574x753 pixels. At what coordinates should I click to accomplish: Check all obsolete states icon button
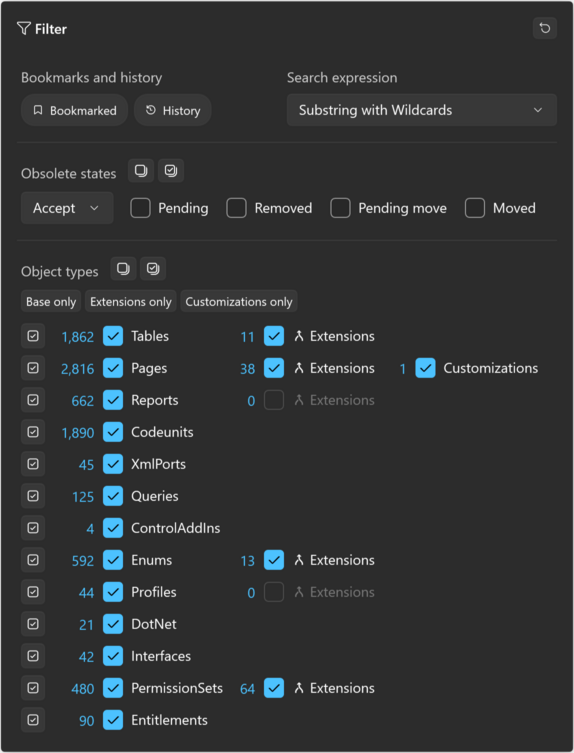point(171,171)
